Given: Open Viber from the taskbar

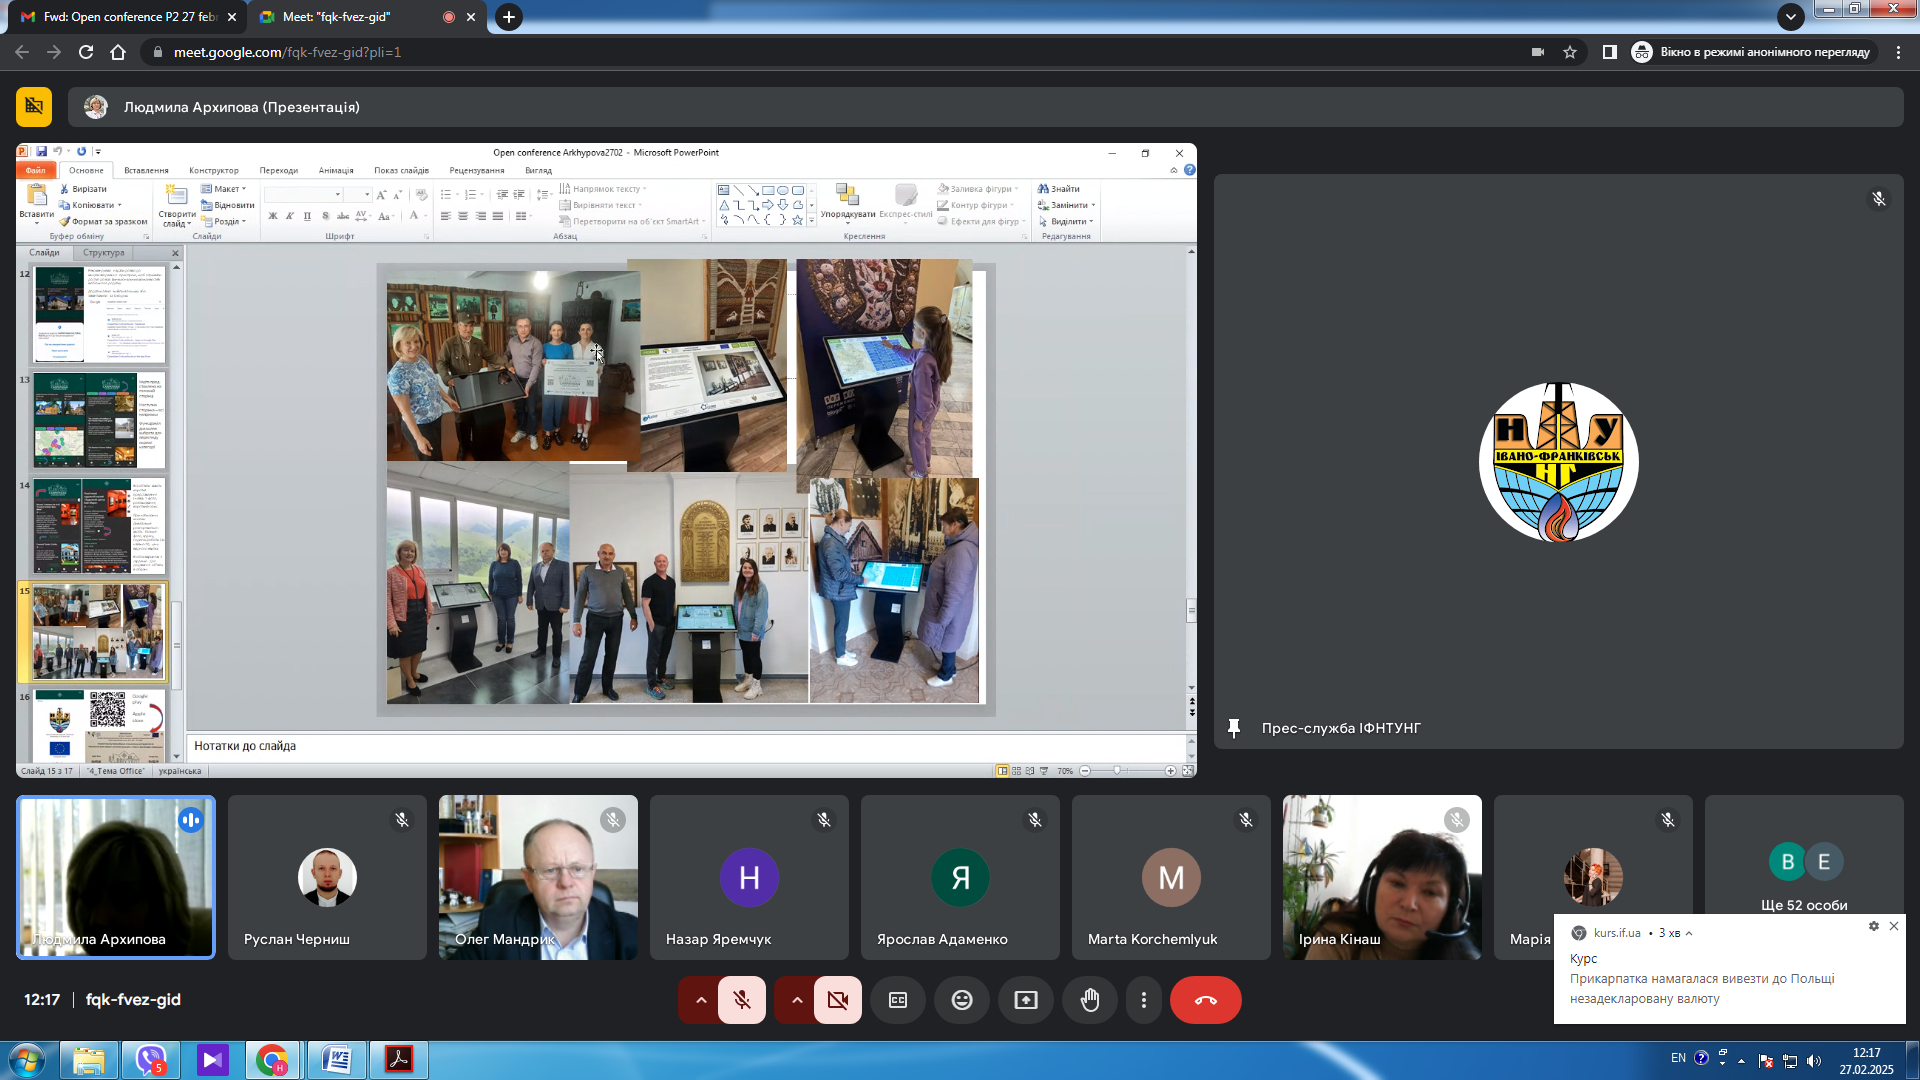Looking at the screenshot, I should [151, 1060].
